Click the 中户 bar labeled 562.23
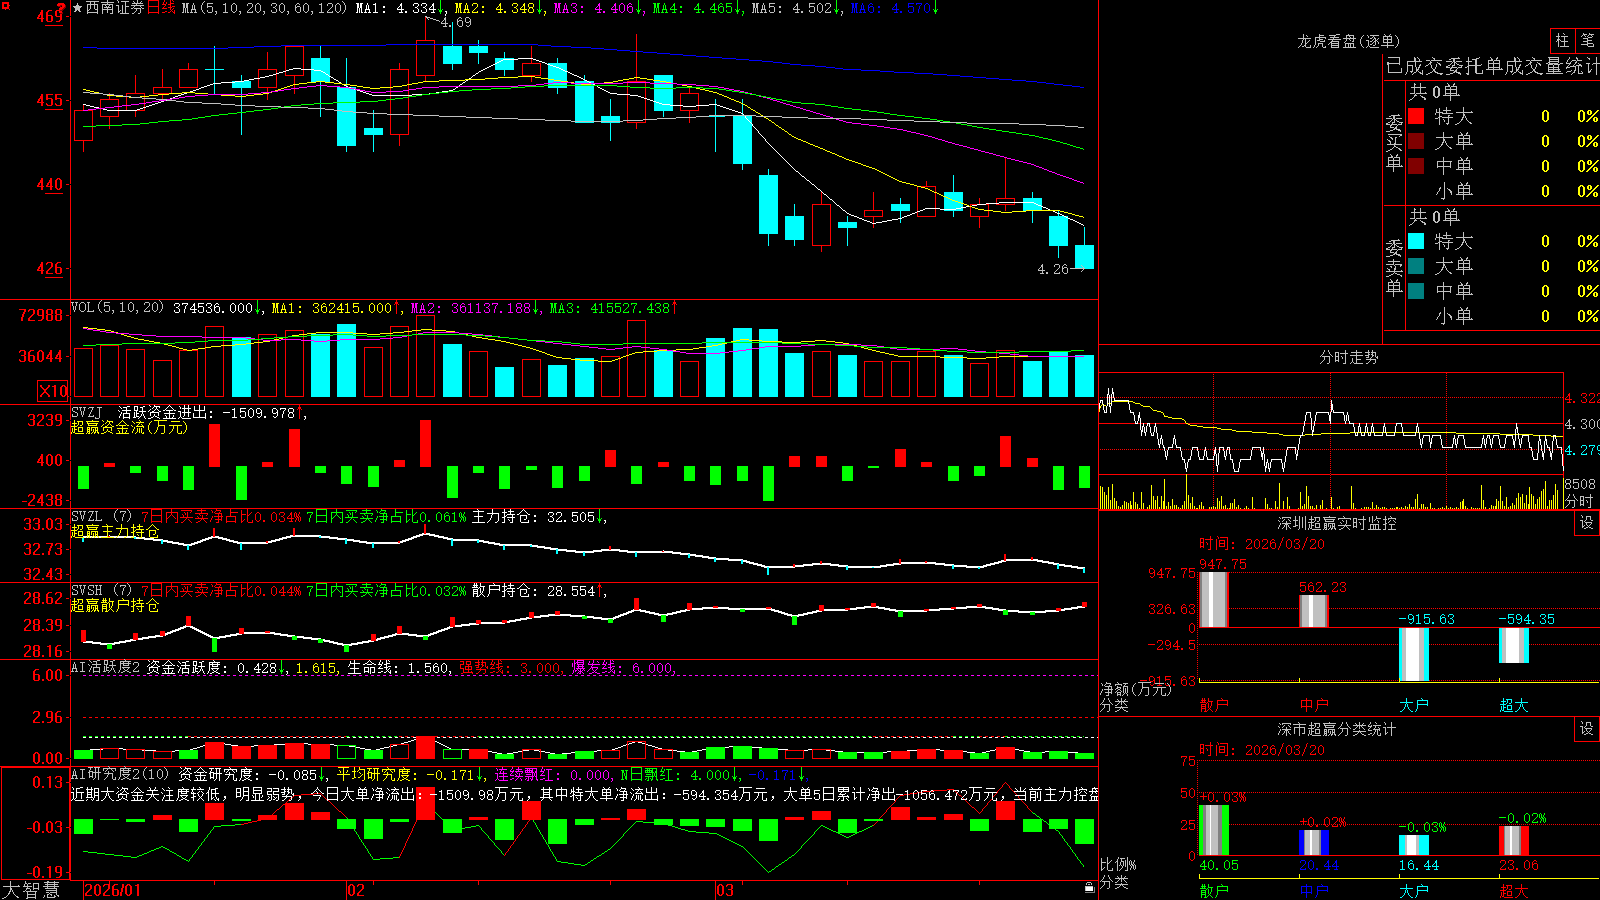Screen dimensions: 1600x900 coord(1314,611)
